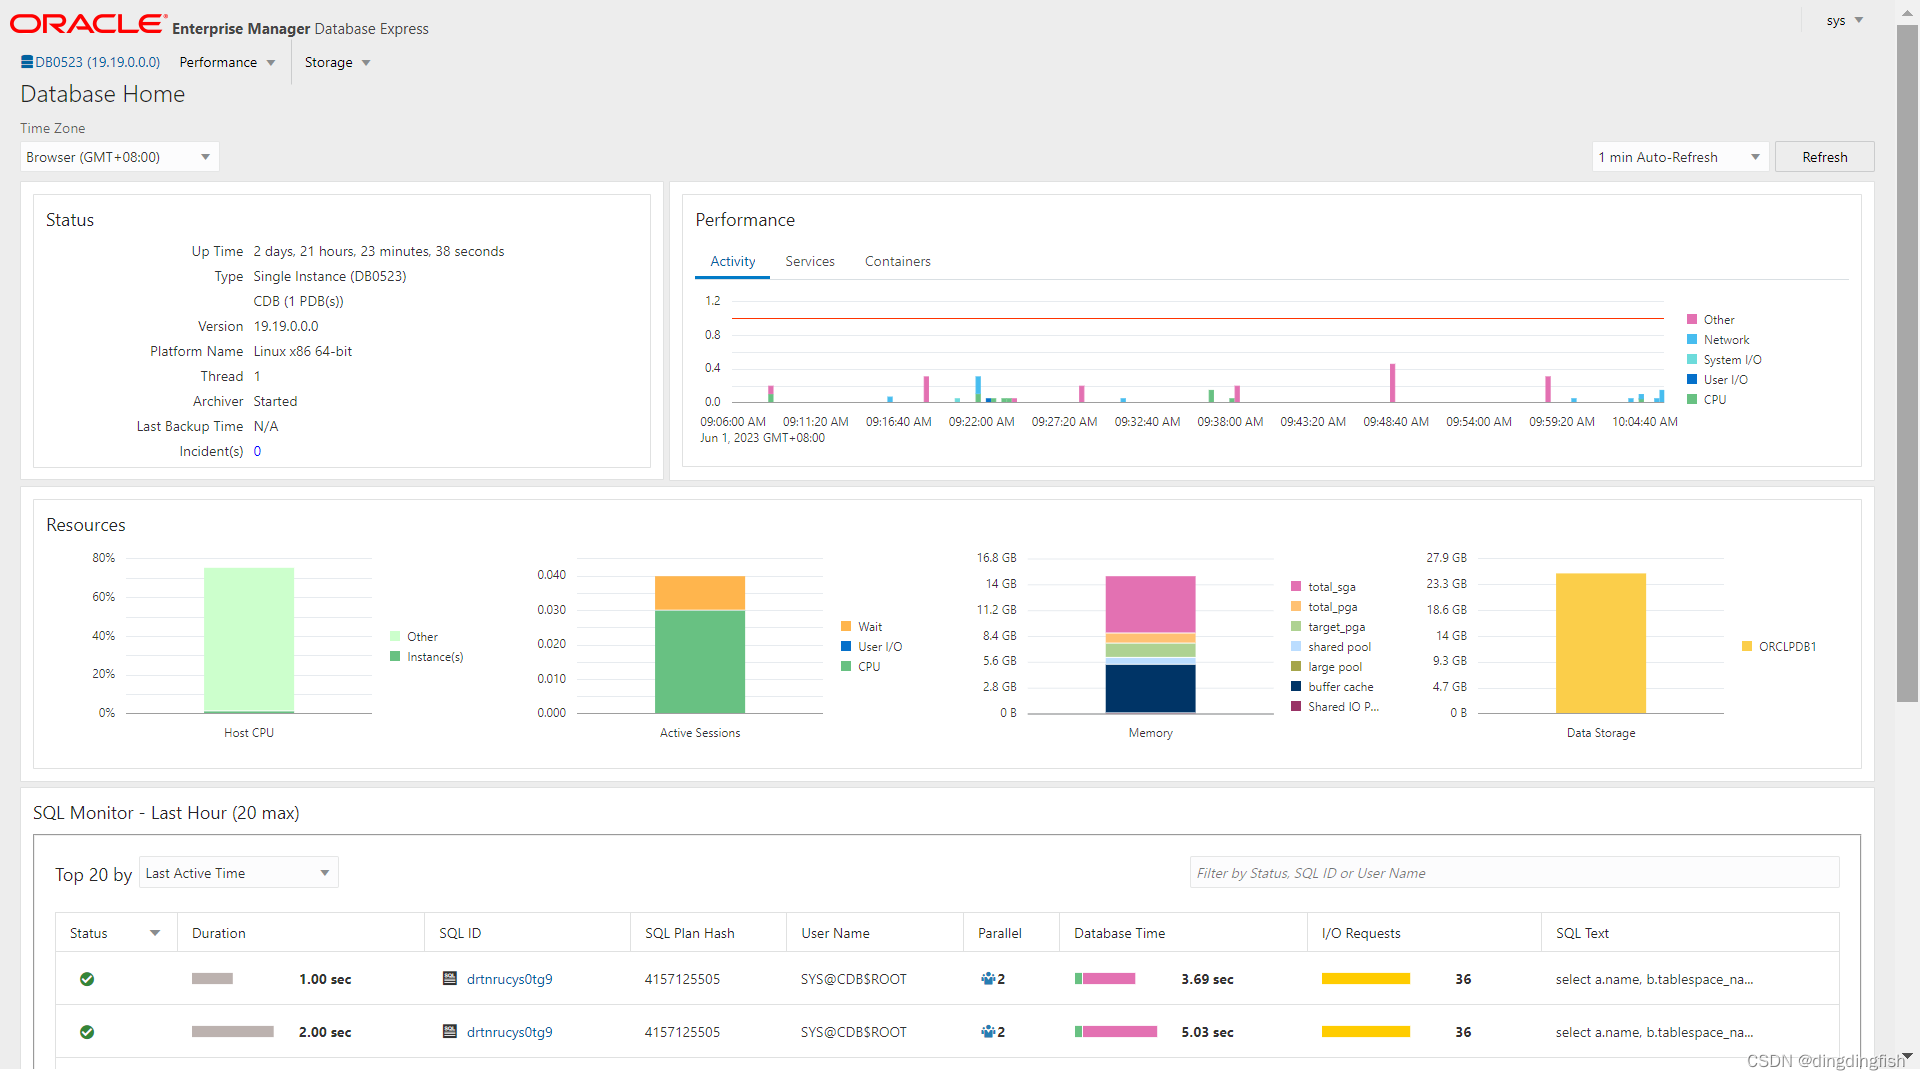Click the parallel icon in 3.69 sec row
Viewport: 1920px width, 1080px height.
pyautogui.click(x=988, y=979)
